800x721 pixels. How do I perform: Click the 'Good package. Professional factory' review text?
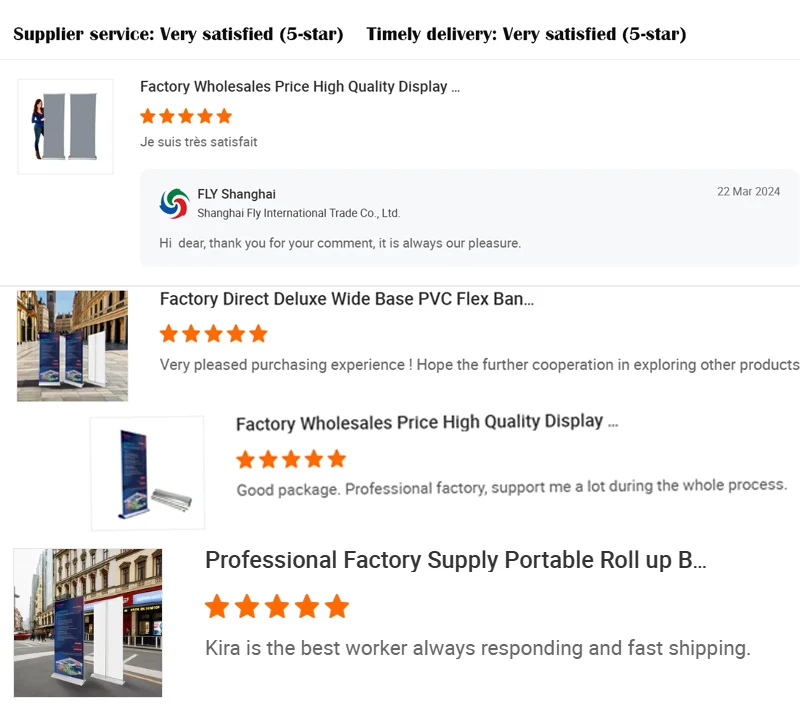point(511,488)
